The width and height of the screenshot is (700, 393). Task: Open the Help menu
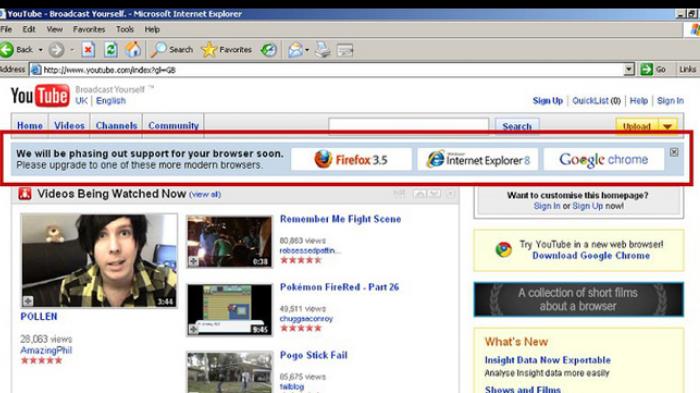pyautogui.click(x=152, y=29)
